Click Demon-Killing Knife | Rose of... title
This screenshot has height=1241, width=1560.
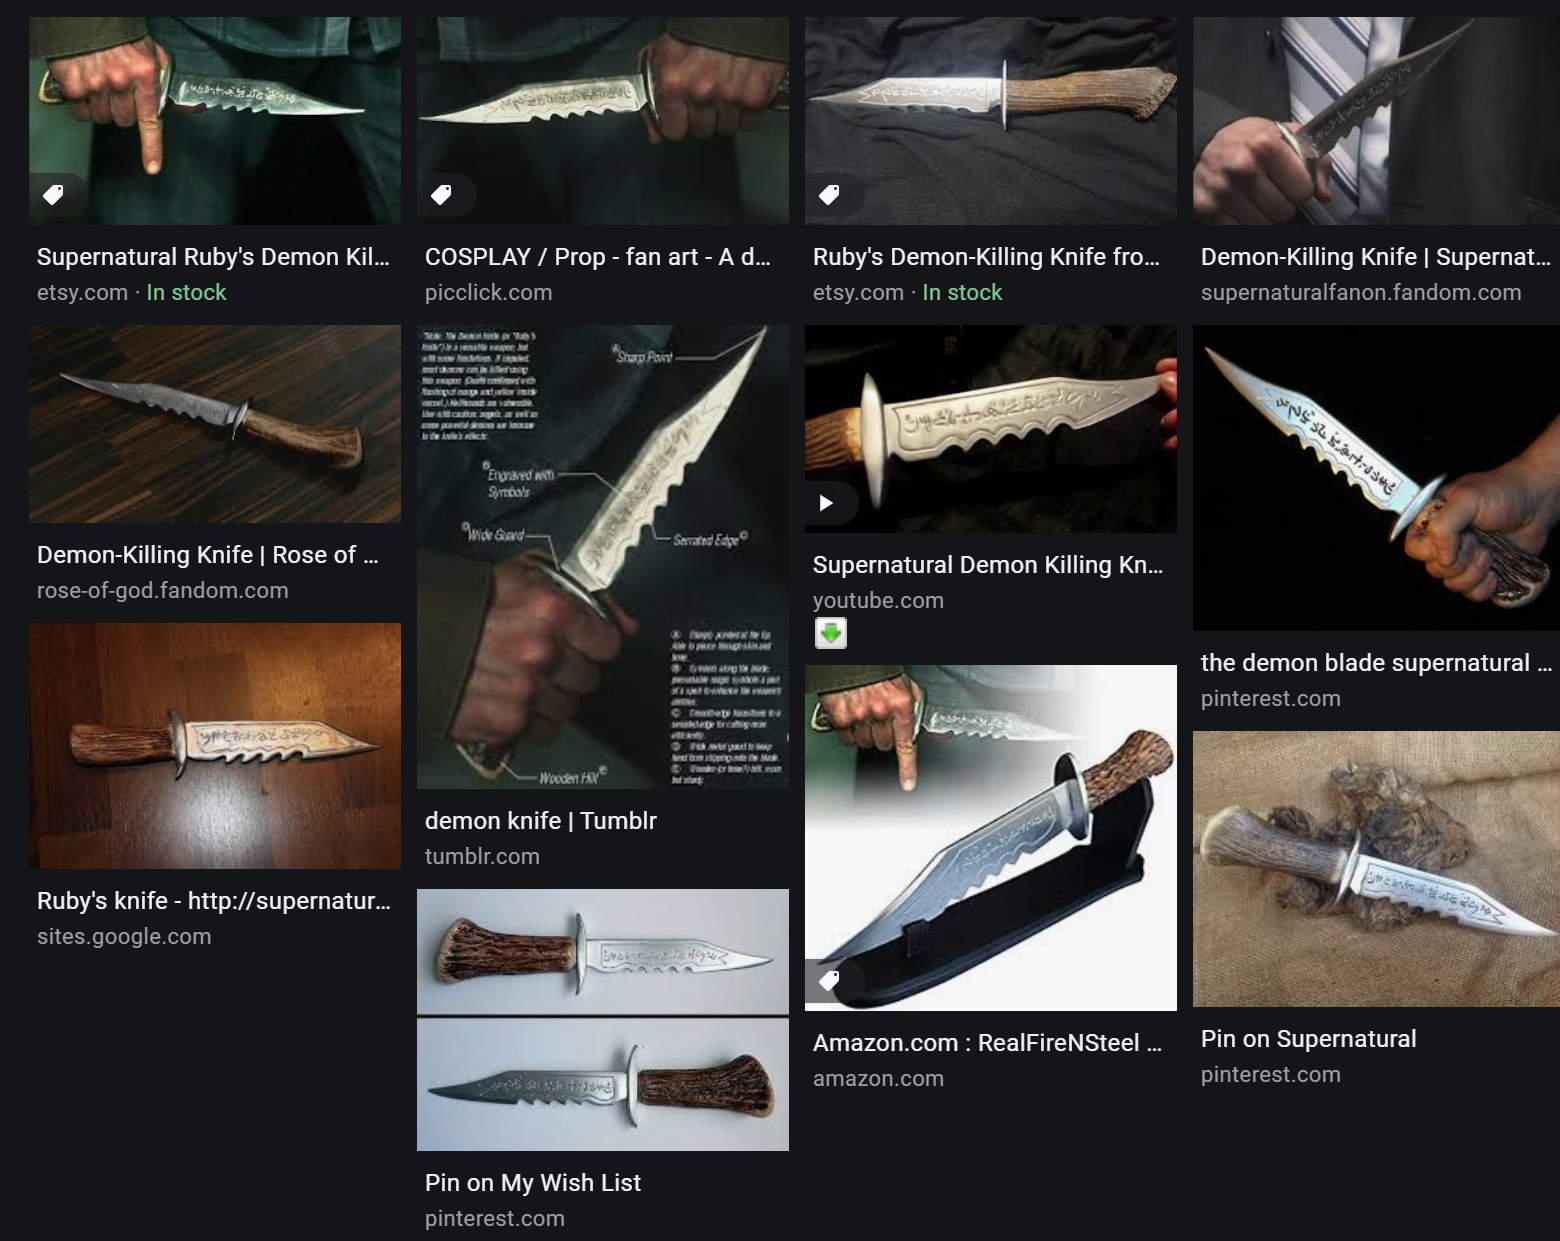(x=208, y=555)
